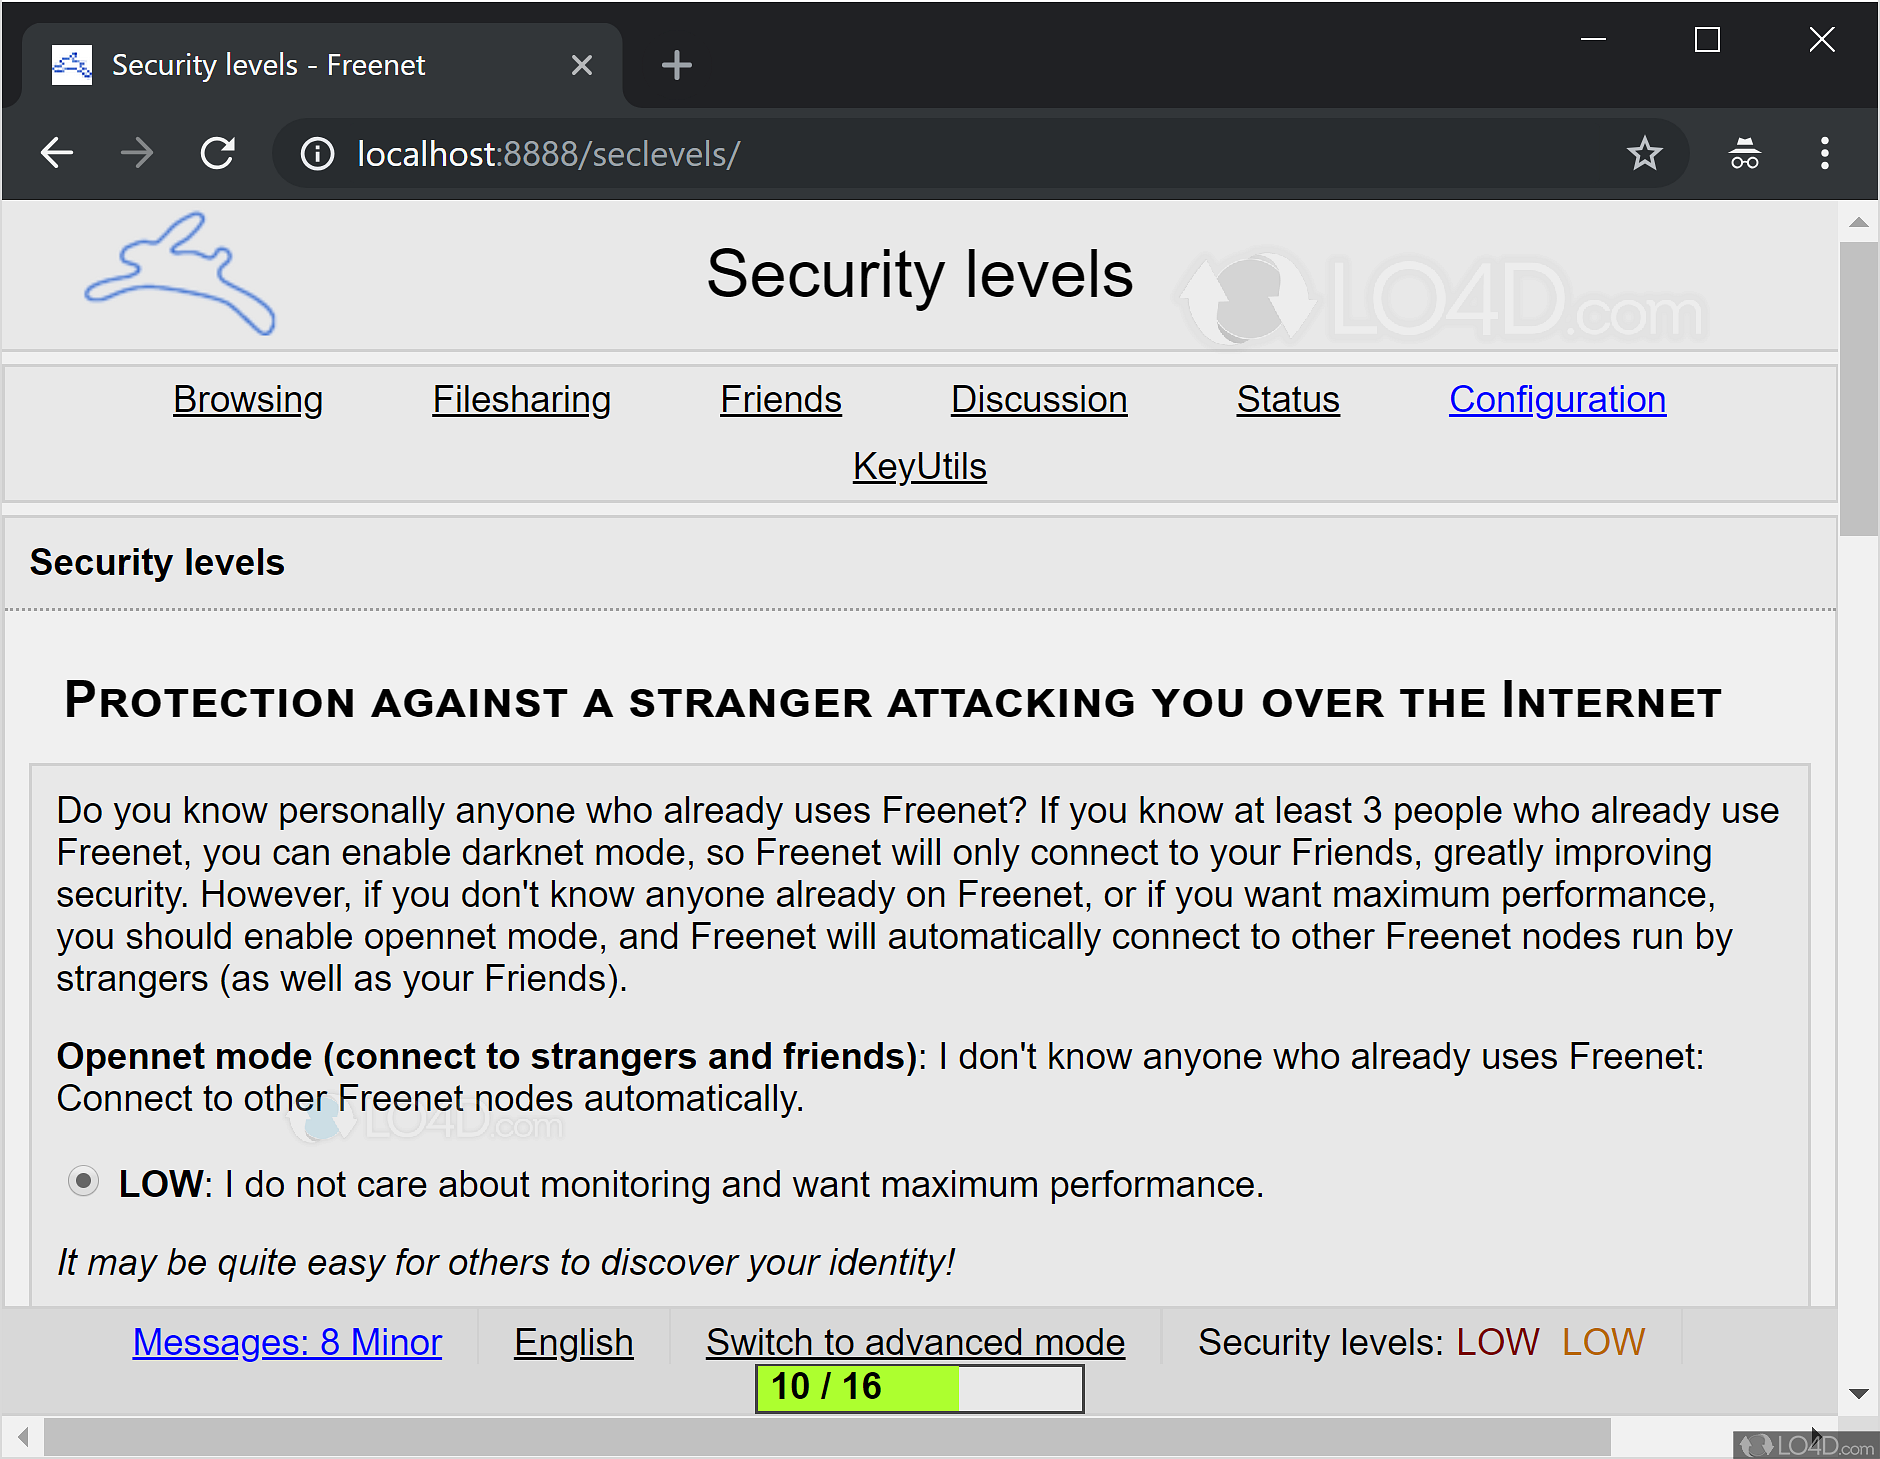Open the KeyUtils menu

click(x=919, y=466)
